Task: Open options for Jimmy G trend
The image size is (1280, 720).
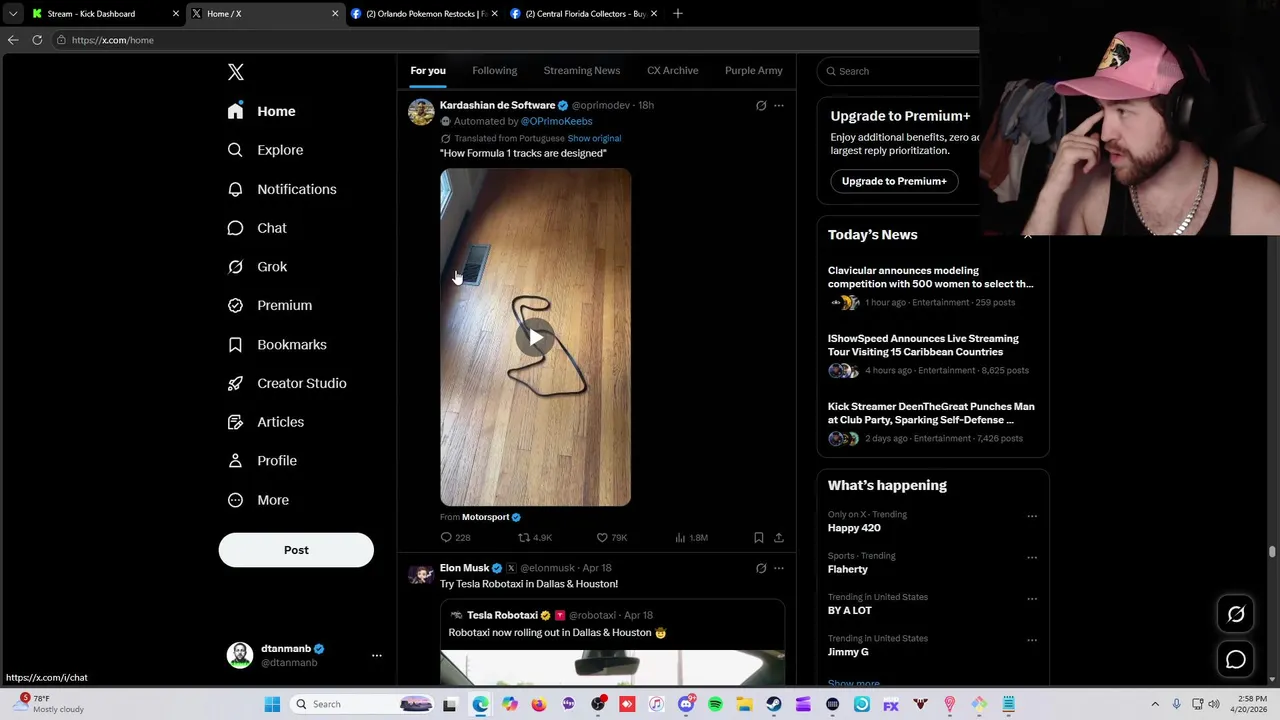Action: coord(1032,640)
